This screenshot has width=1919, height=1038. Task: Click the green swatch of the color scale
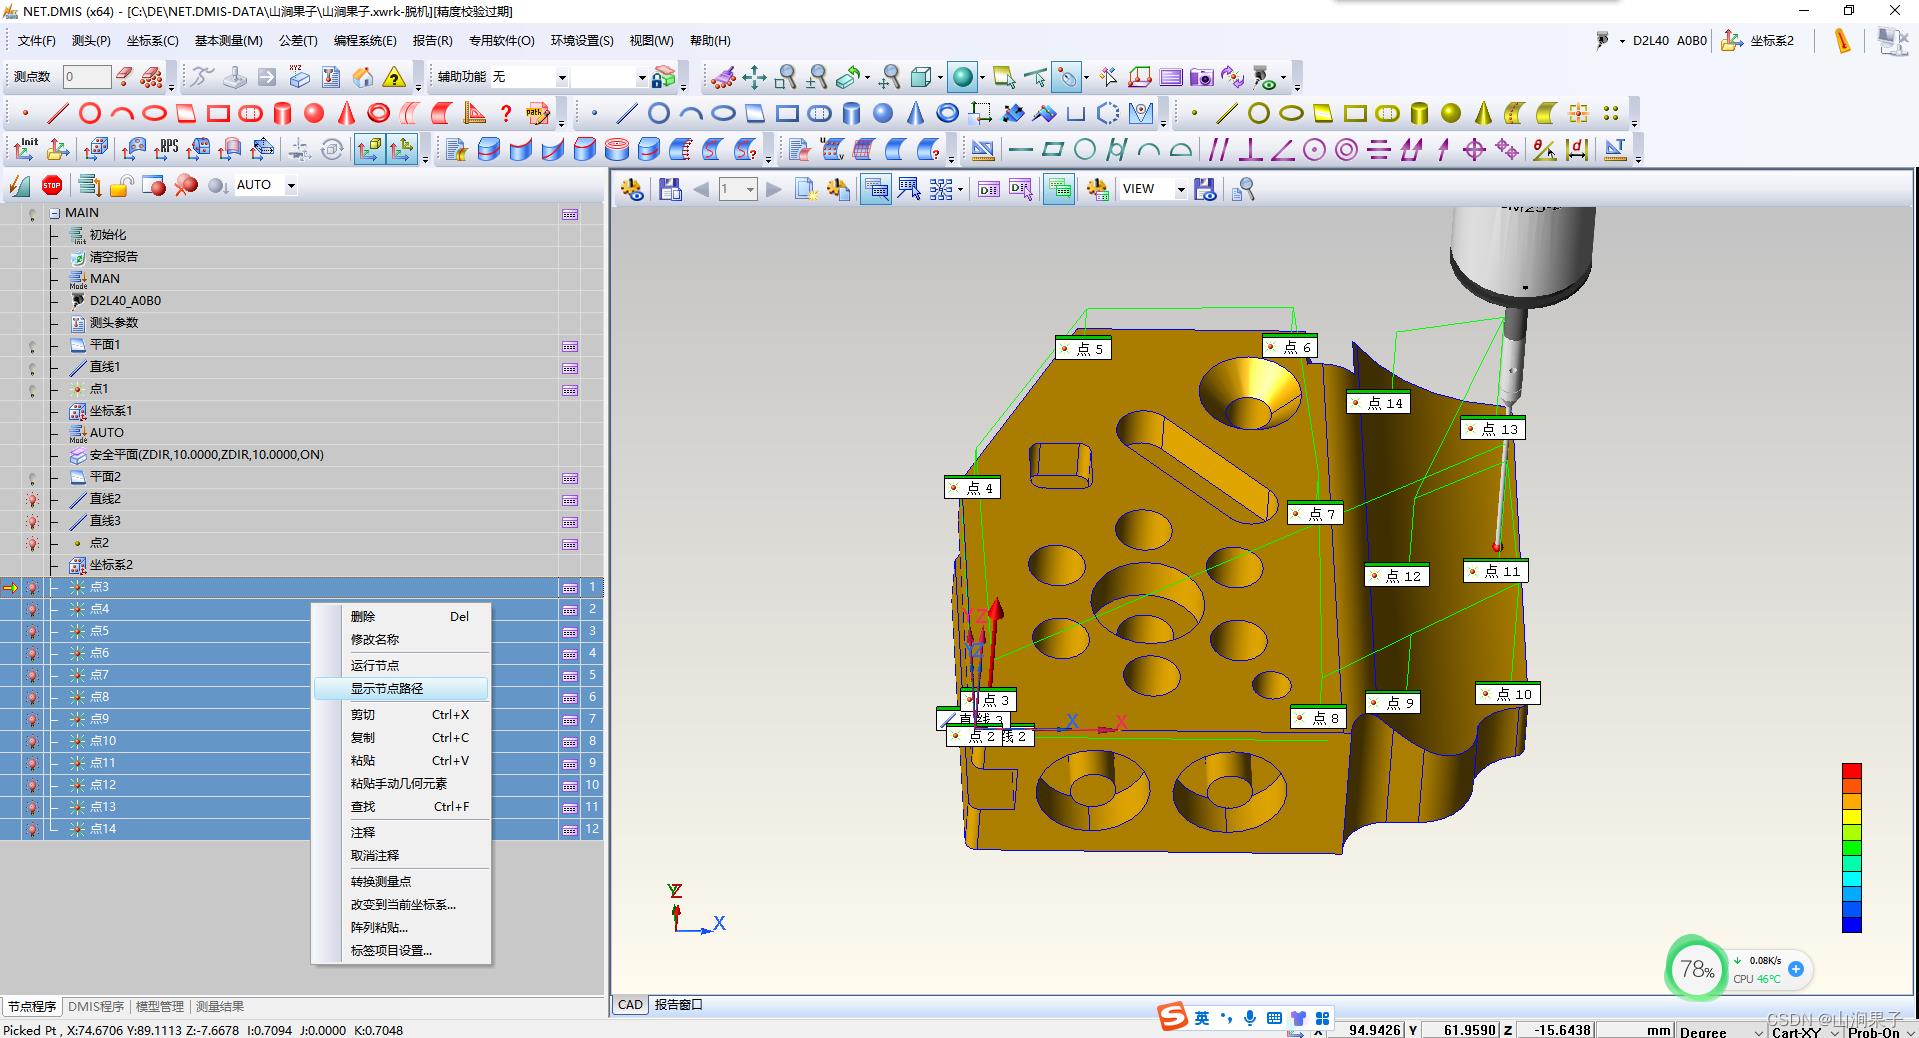pyautogui.click(x=1851, y=848)
